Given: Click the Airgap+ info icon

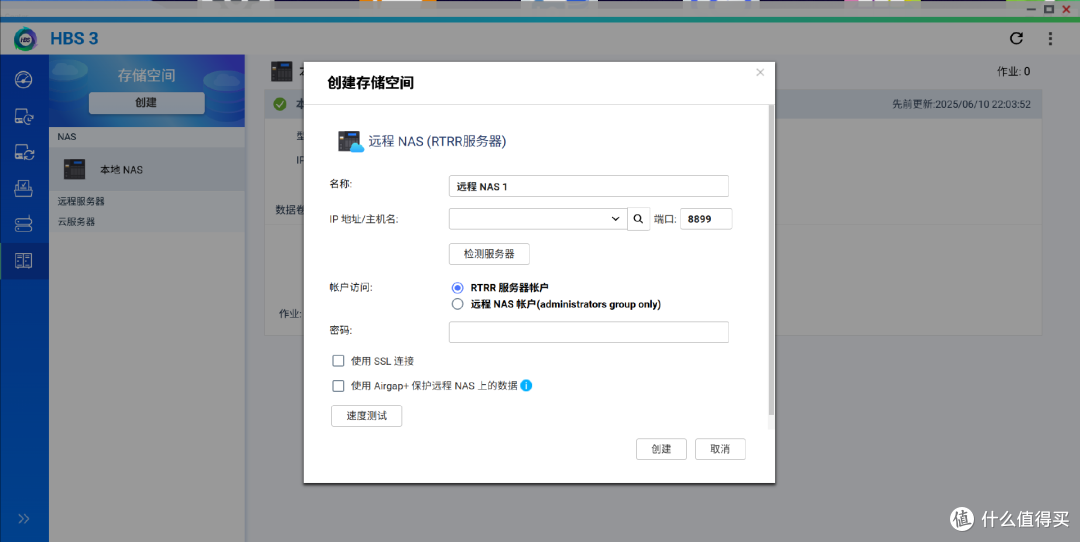Looking at the screenshot, I should 526,386.
